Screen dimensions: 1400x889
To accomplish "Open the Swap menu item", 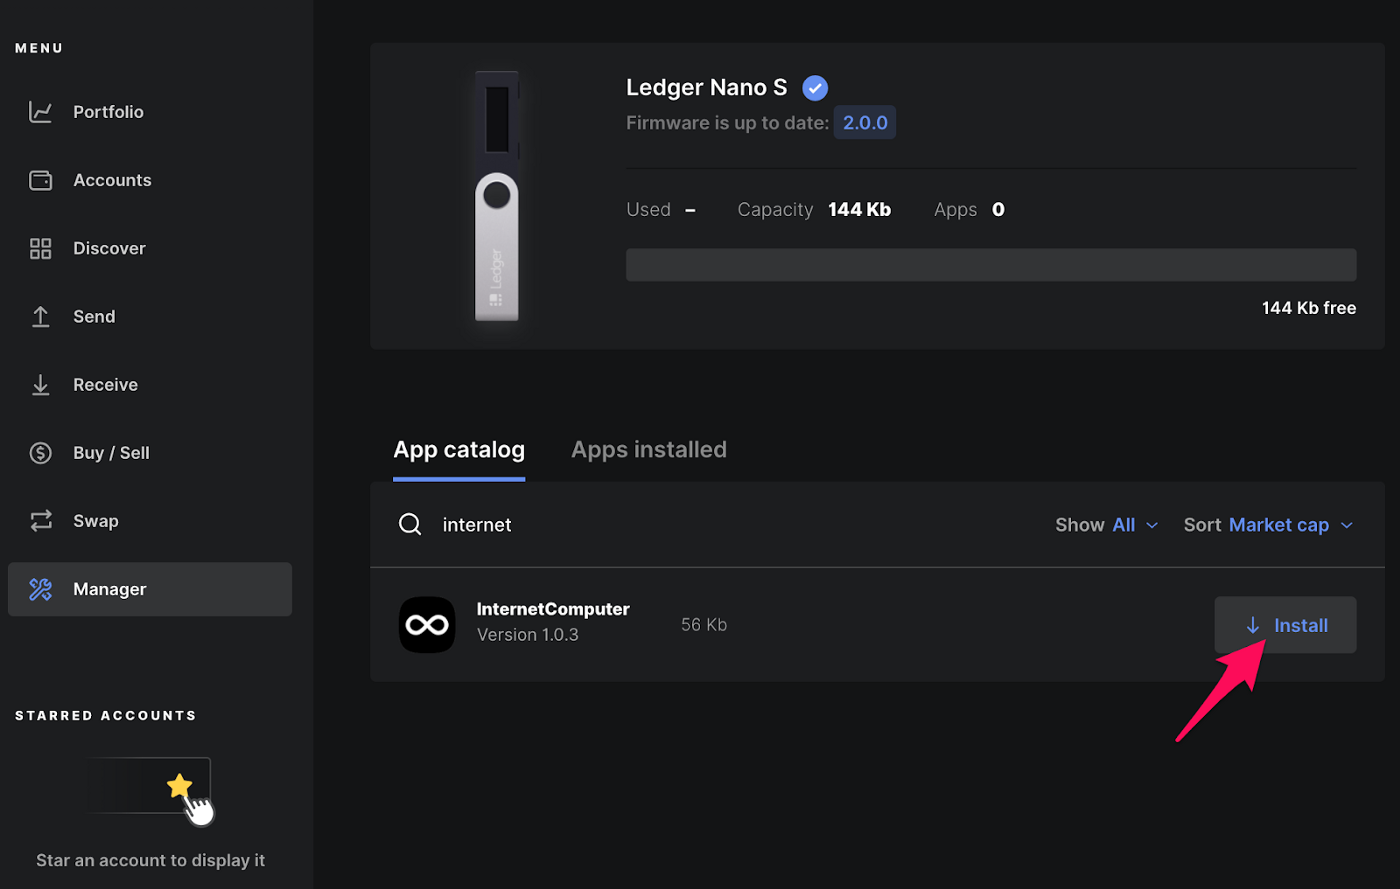I will pyautogui.click(x=150, y=521).
